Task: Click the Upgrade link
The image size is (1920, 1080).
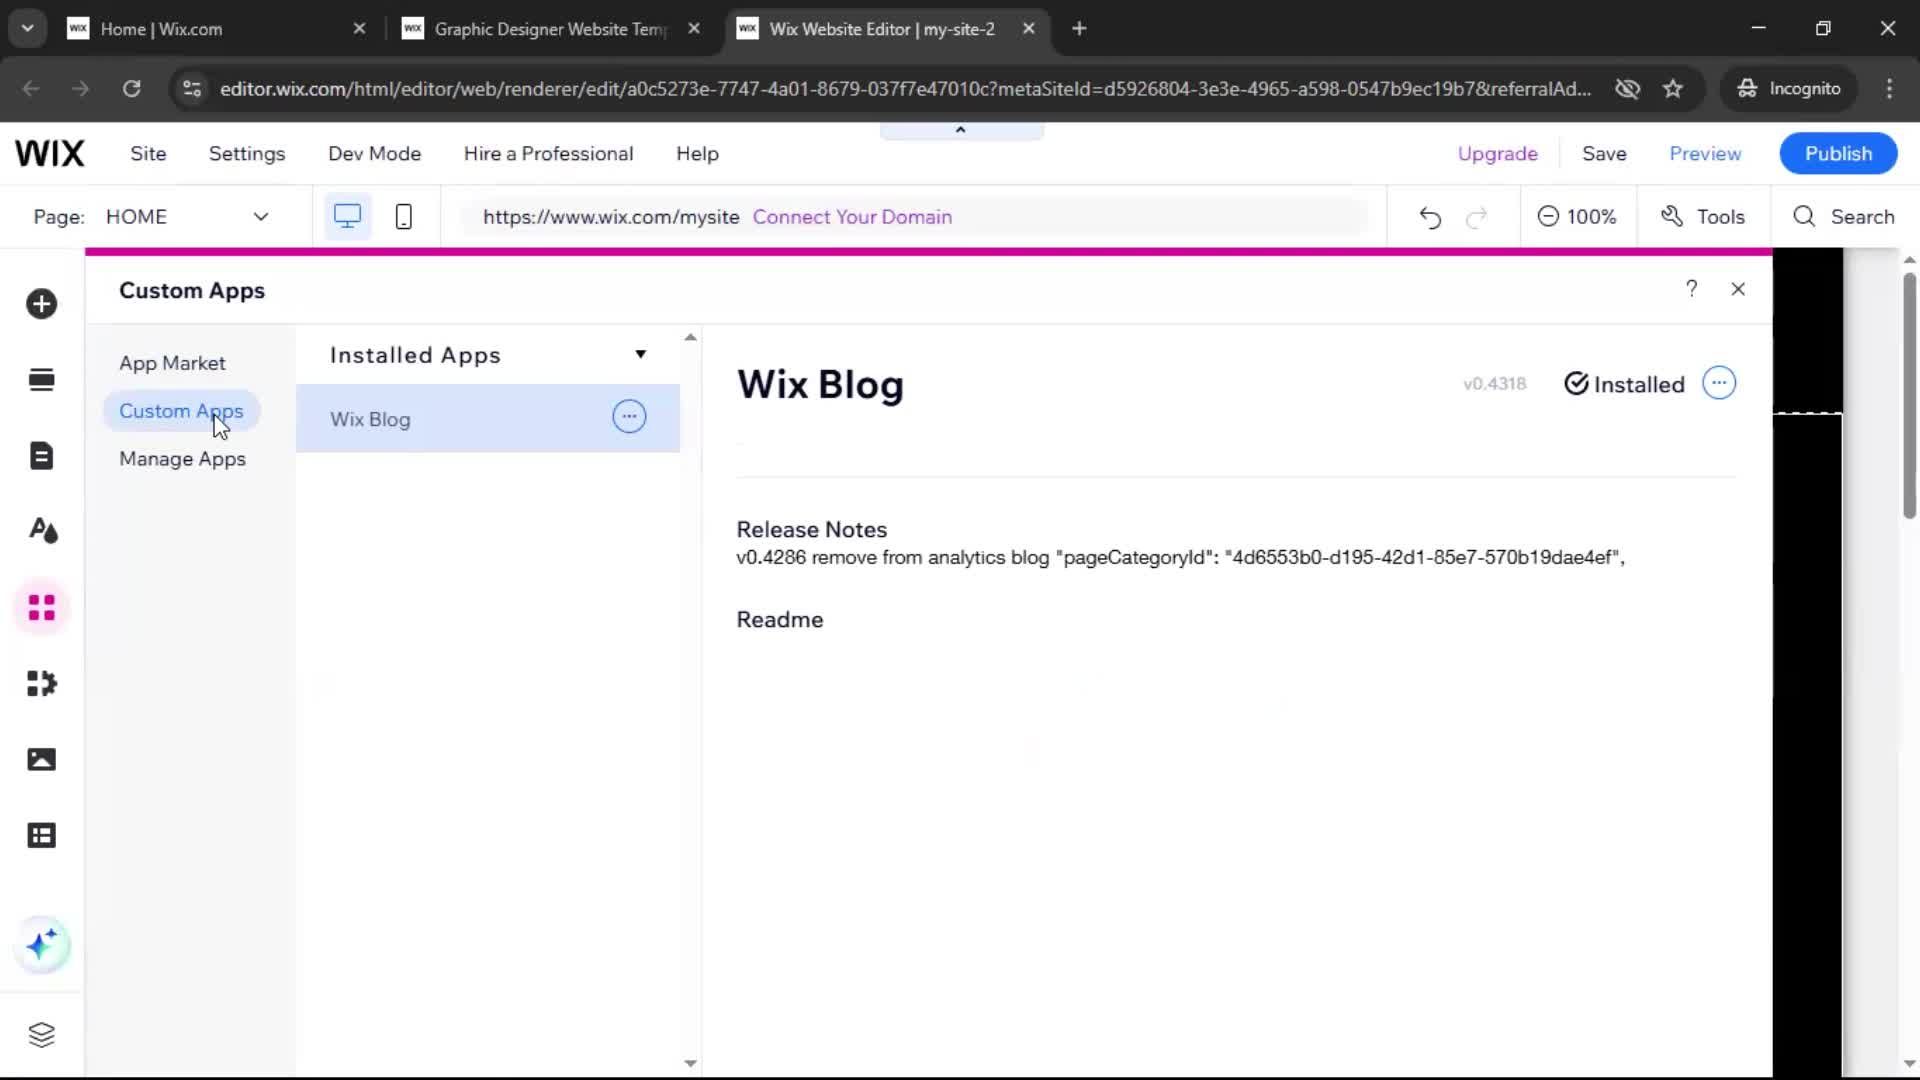Action: point(1497,154)
